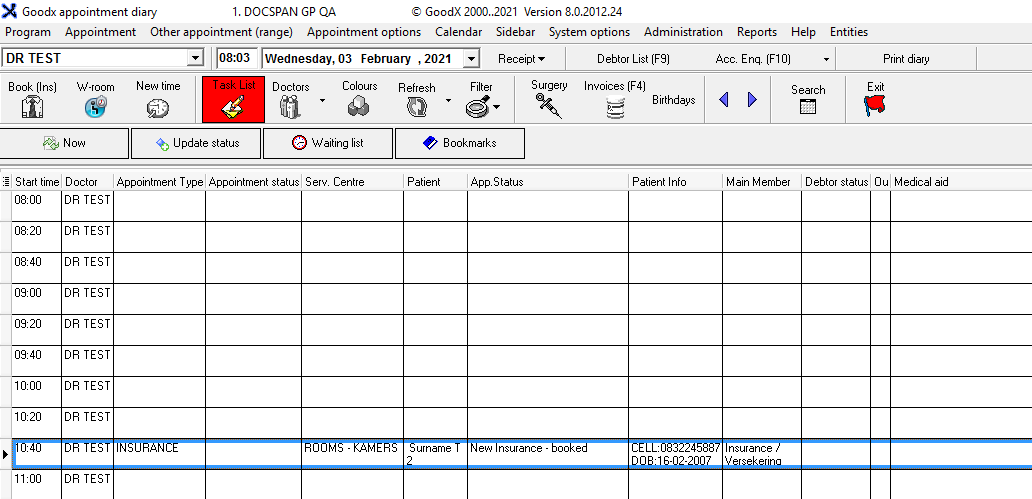Go to previous day with left arrow
The height and width of the screenshot is (499, 1032).
point(724,100)
